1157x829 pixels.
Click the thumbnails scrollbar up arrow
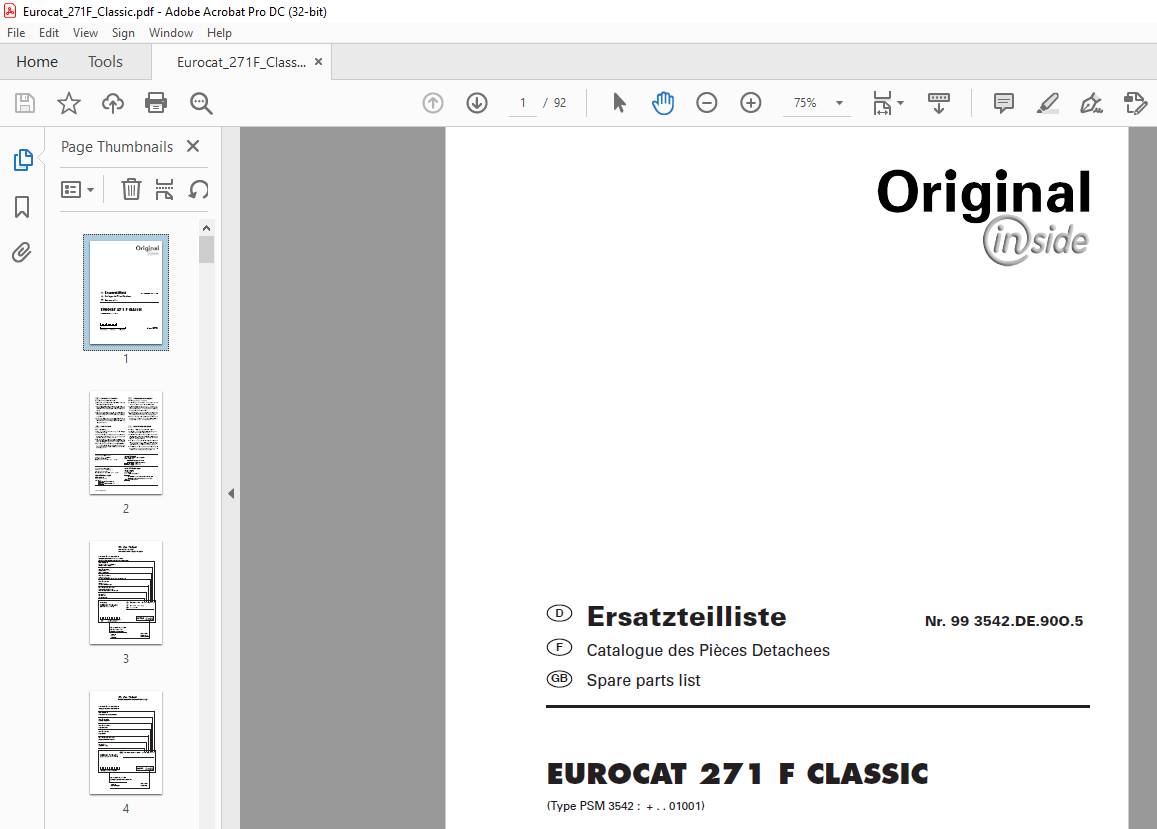tap(207, 227)
